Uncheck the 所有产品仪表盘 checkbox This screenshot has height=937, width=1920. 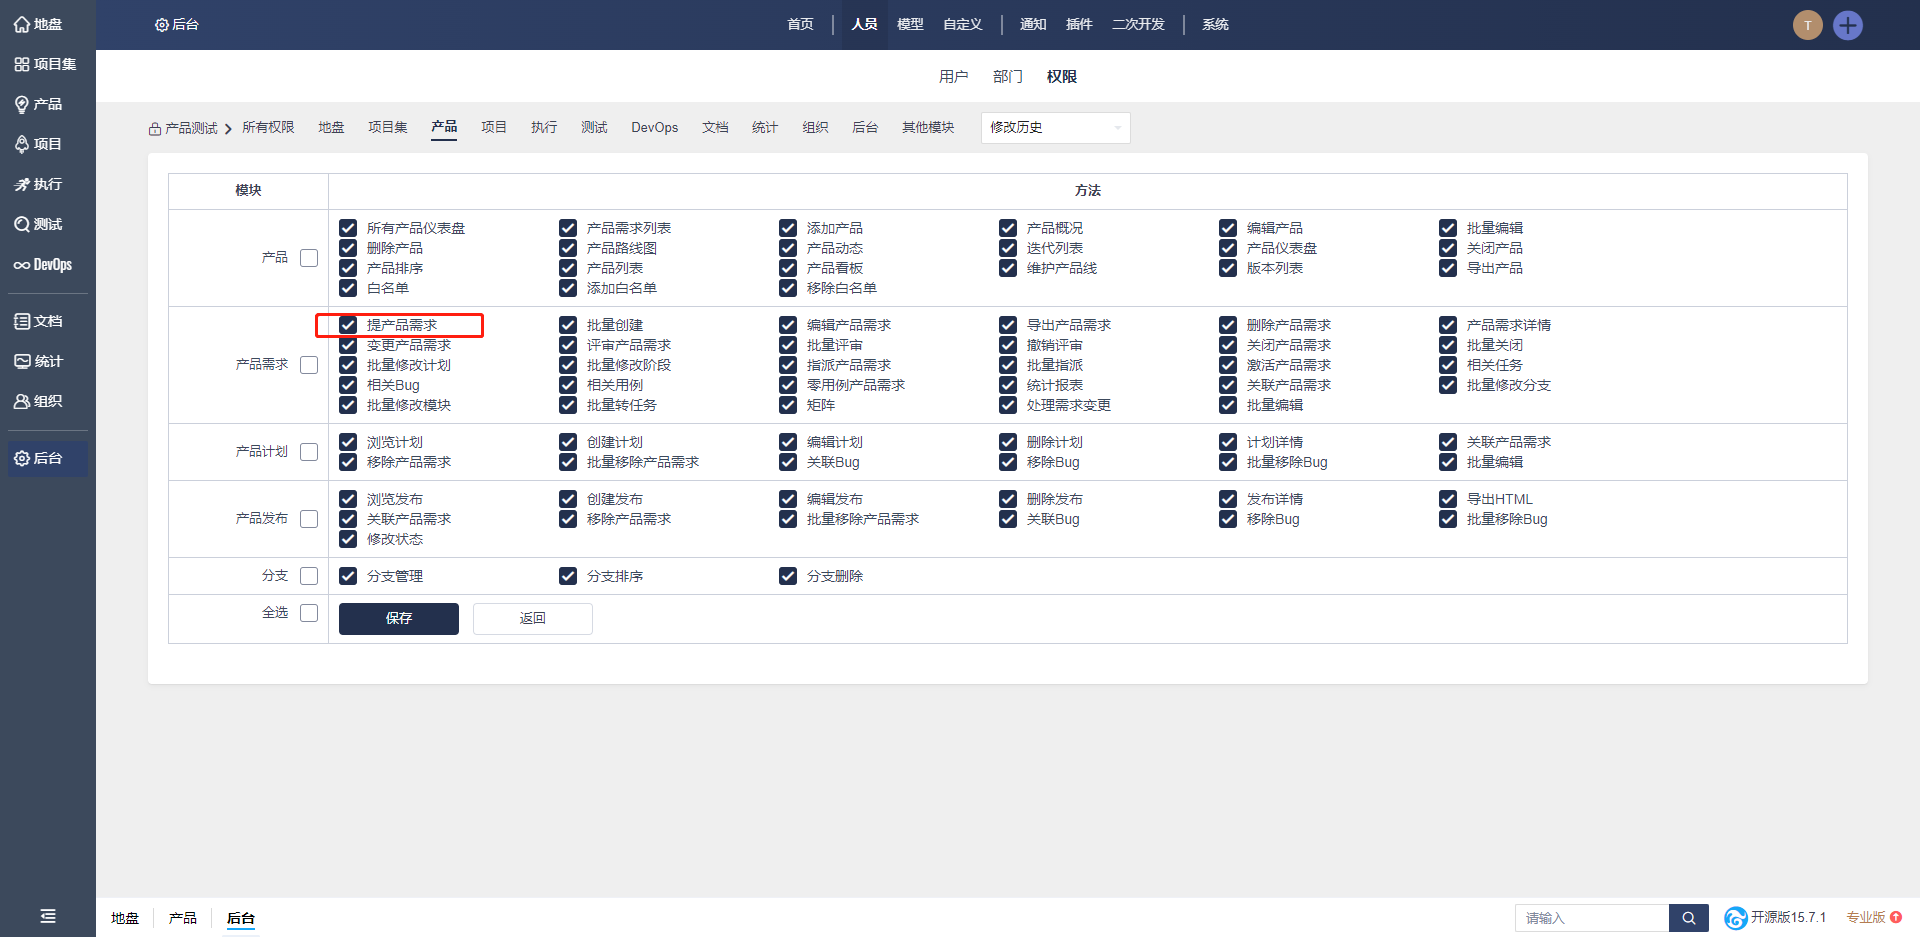pyautogui.click(x=348, y=228)
